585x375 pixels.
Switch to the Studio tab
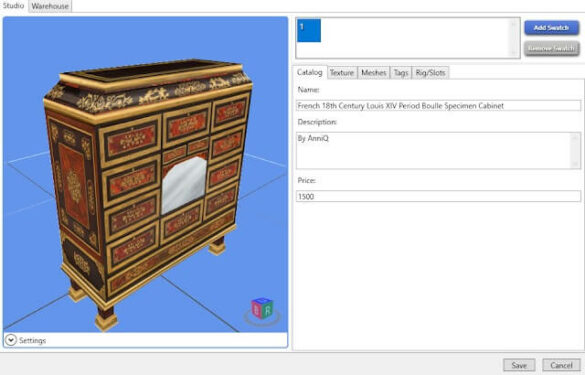click(x=13, y=6)
